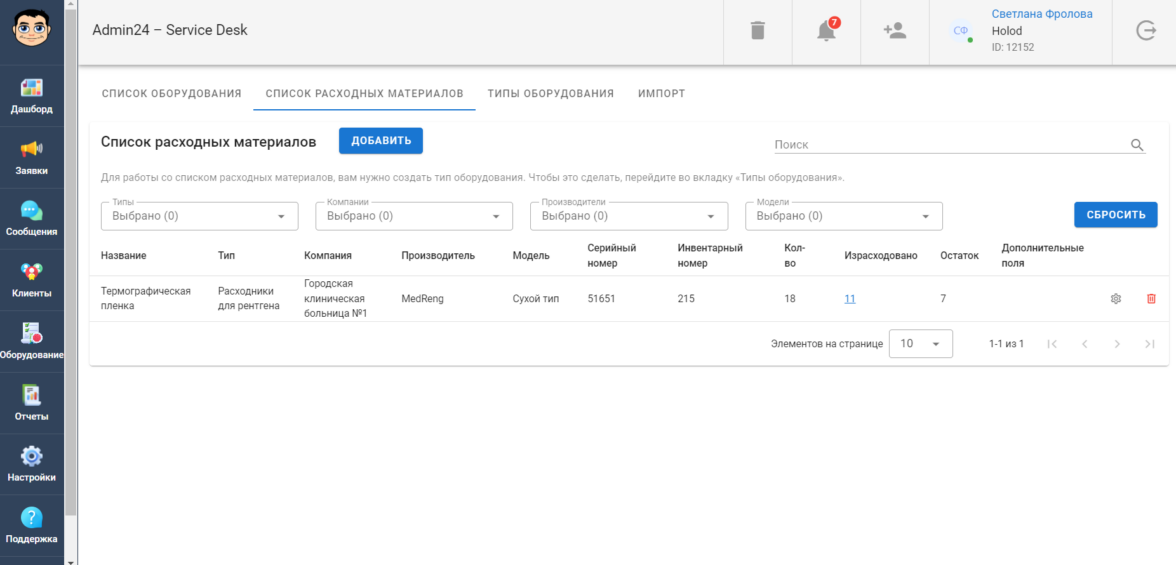Image resolution: width=1176 pixels, height=565 pixels.
Task: Open Заявки section in sidebar
Action: [32, 157]
